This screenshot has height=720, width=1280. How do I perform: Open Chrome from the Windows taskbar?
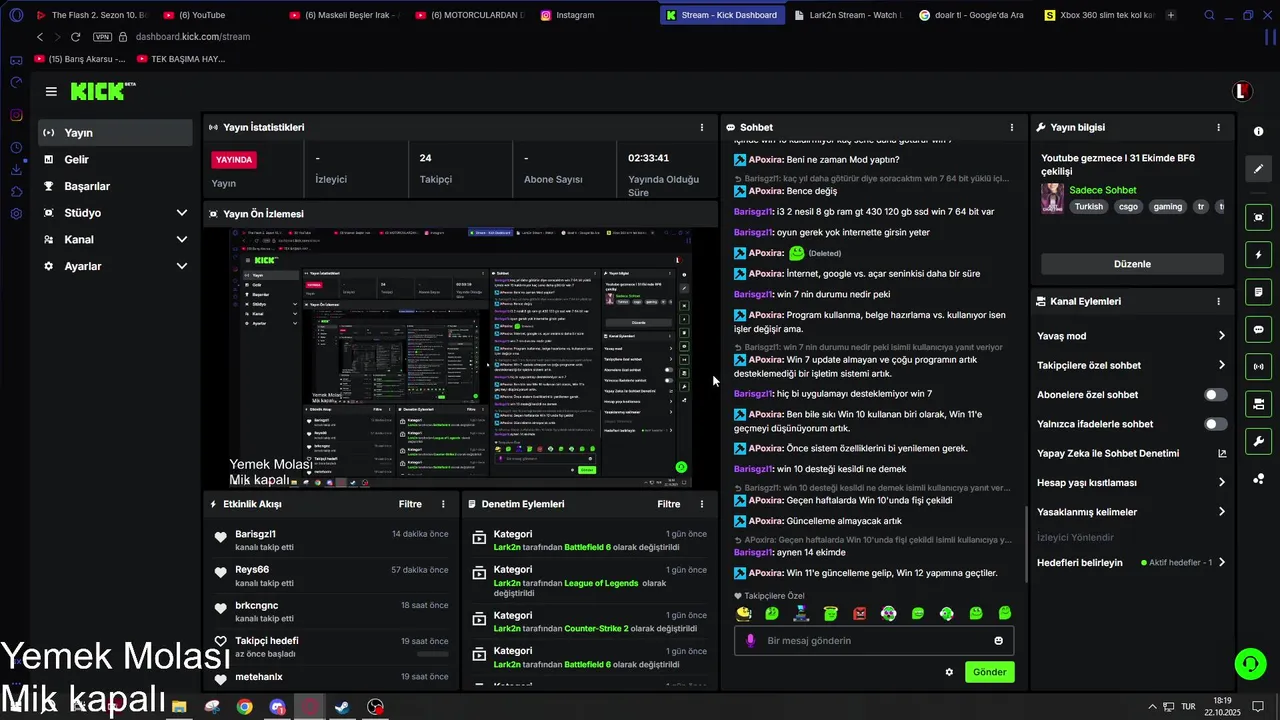(x=244, y=707)
